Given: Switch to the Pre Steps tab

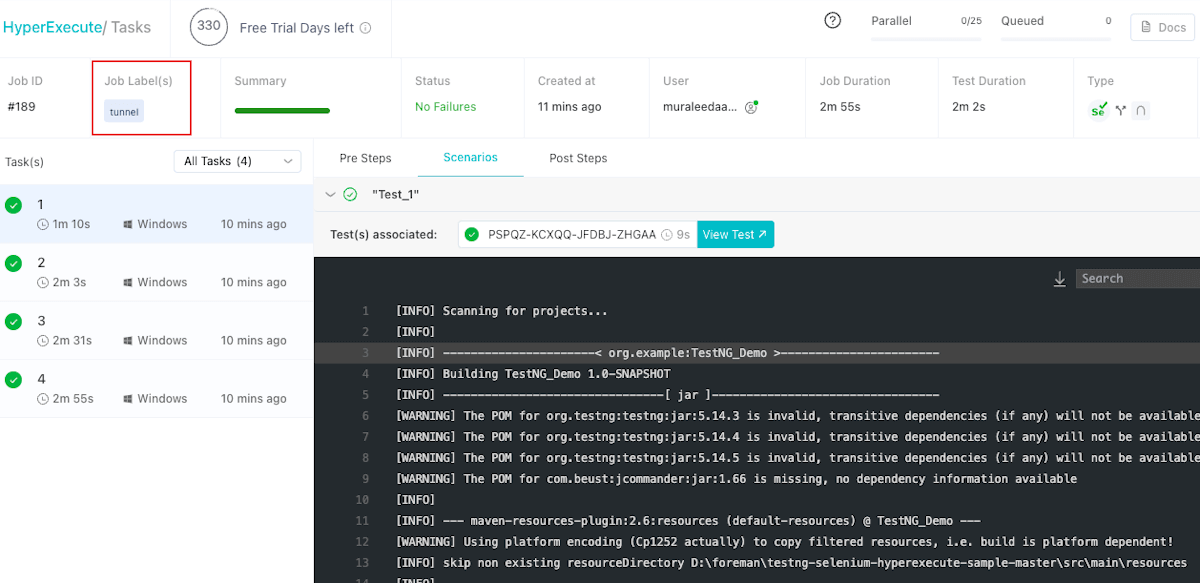Looking at the screenshot, I should click(x=365, y=158).
